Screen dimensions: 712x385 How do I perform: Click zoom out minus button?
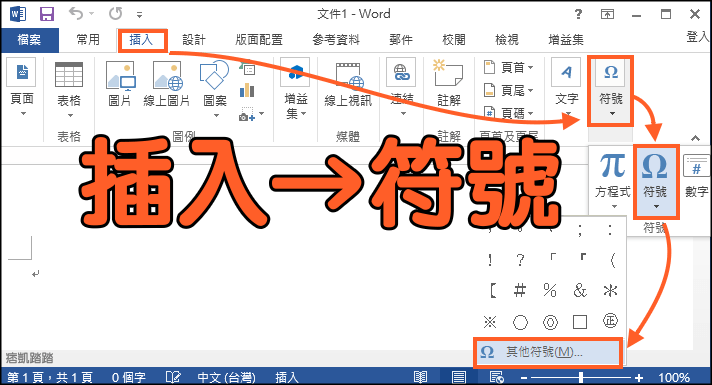(x=524, y=377)
